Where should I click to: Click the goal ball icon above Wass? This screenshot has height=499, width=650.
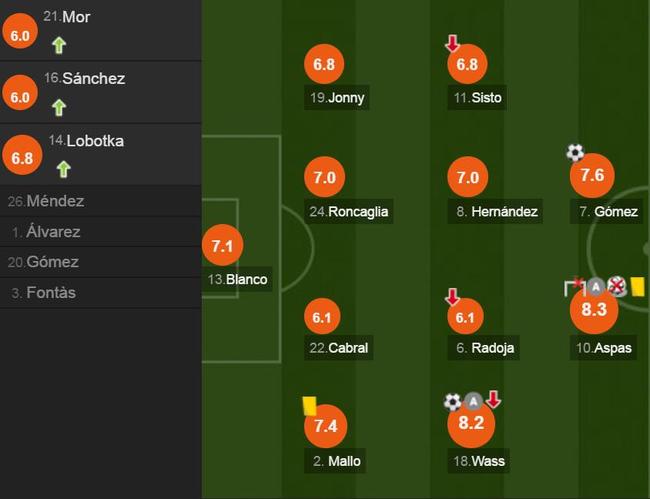pos(452,402)
